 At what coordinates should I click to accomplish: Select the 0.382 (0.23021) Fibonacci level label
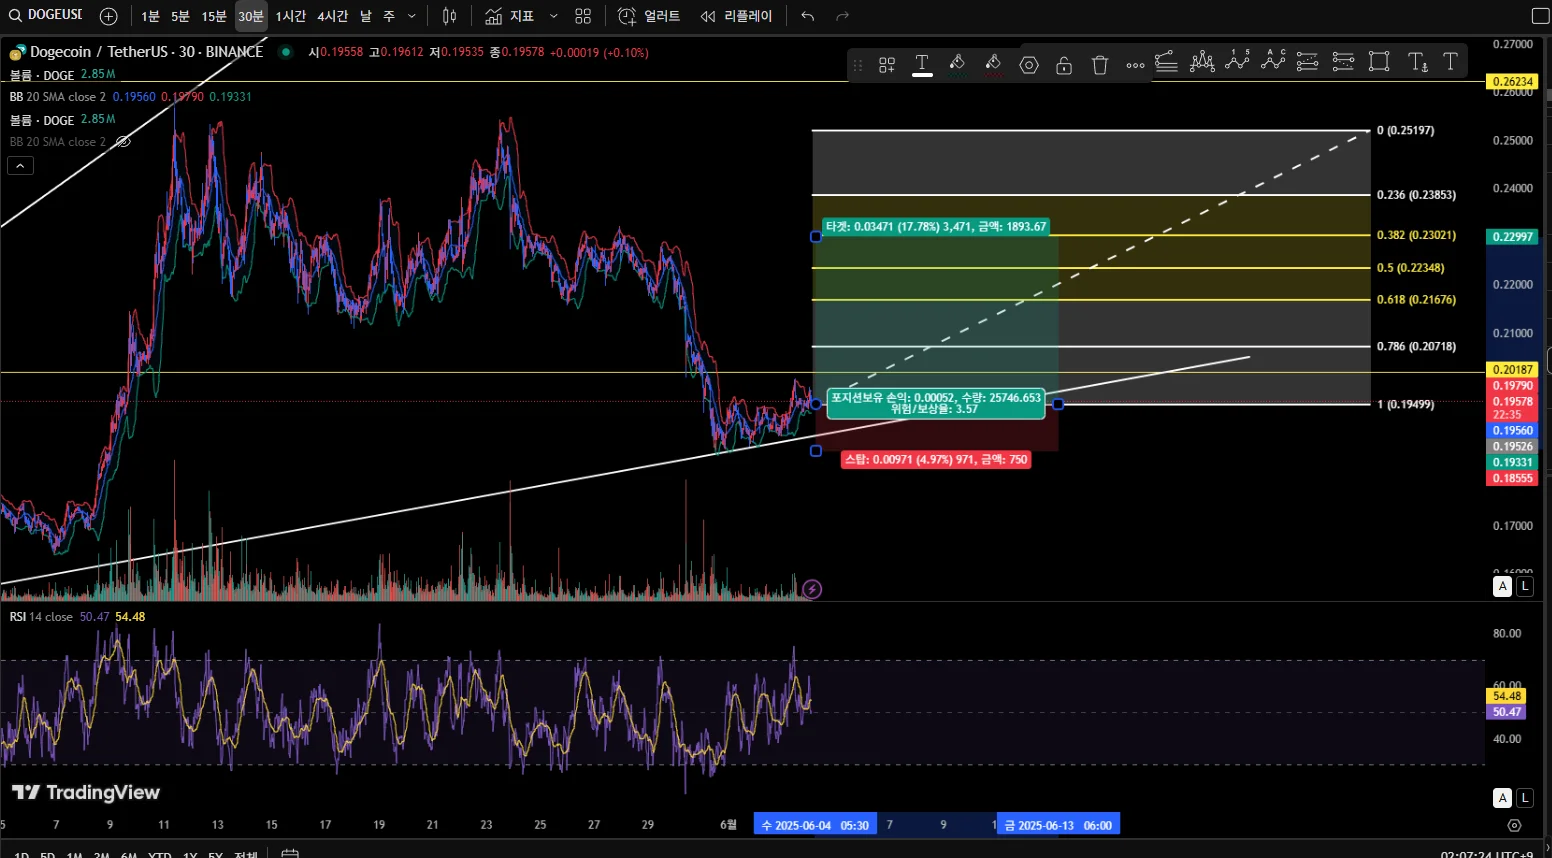coord(1416,235)
